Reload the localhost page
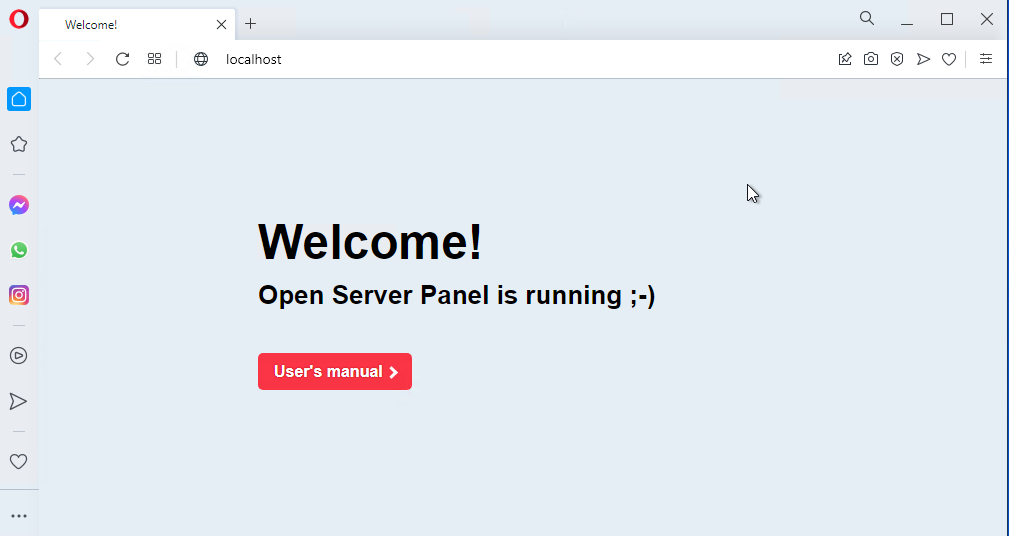 [x=122, y=59]
